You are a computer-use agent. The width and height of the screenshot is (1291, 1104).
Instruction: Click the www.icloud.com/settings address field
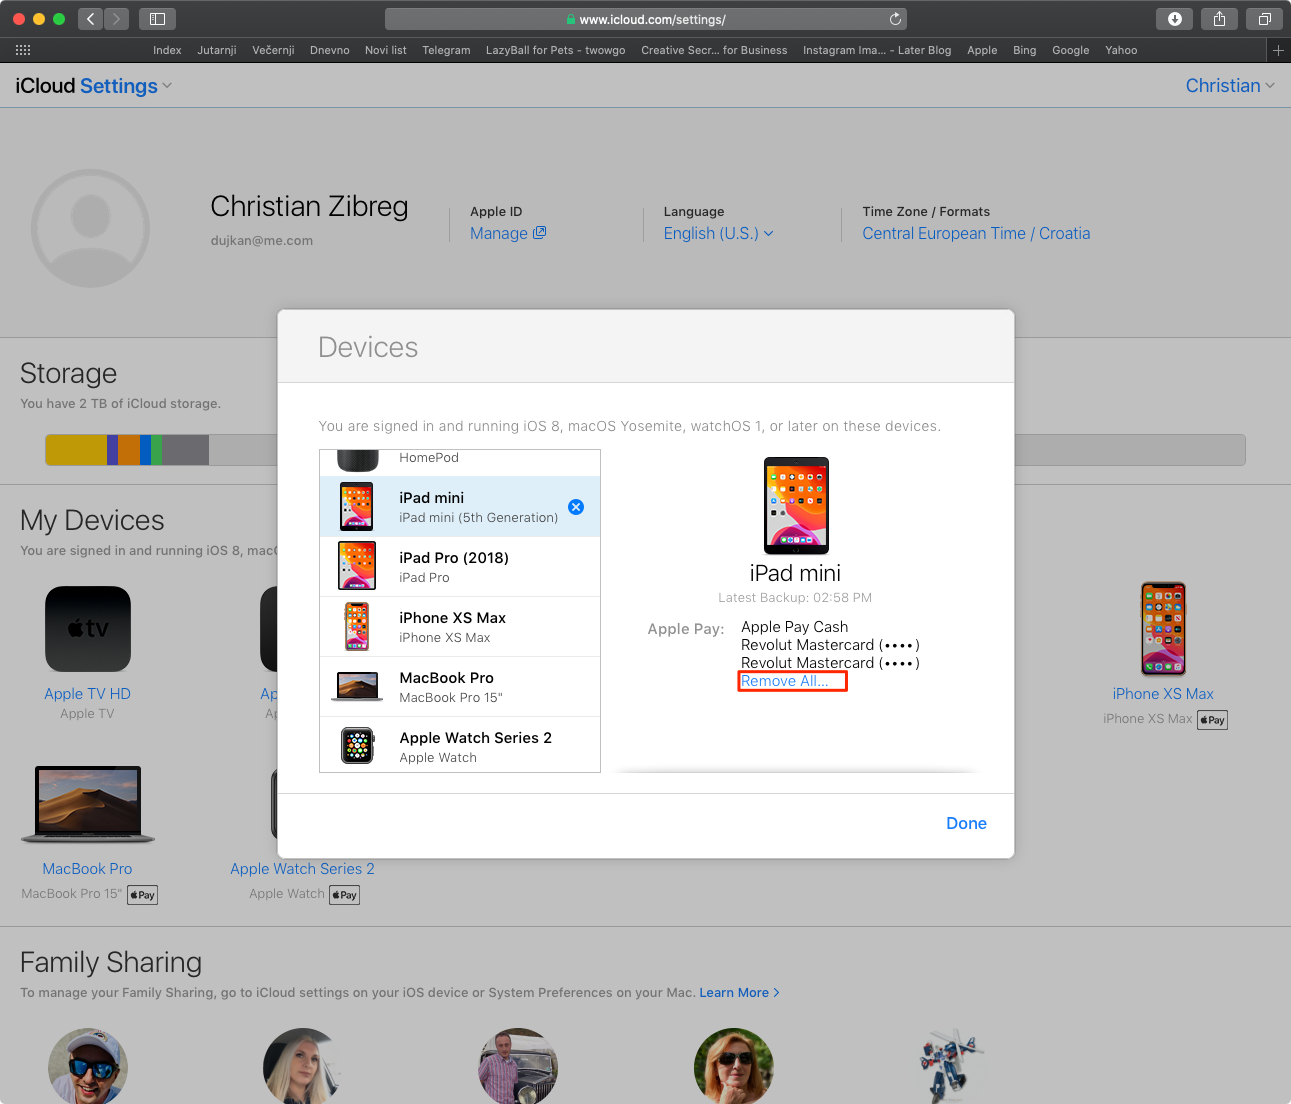click(645, 19)
